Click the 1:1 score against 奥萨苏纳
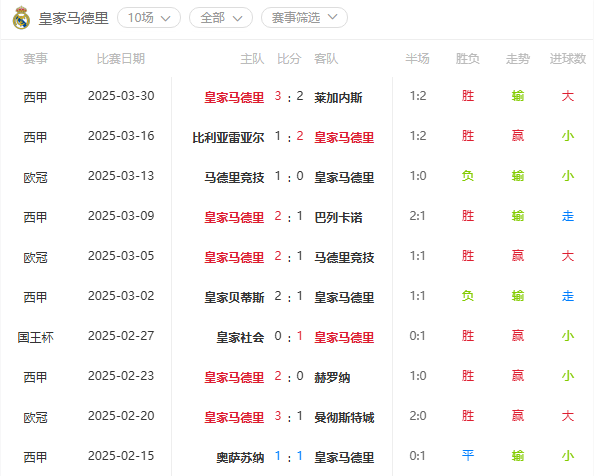 tap(289, 456)
